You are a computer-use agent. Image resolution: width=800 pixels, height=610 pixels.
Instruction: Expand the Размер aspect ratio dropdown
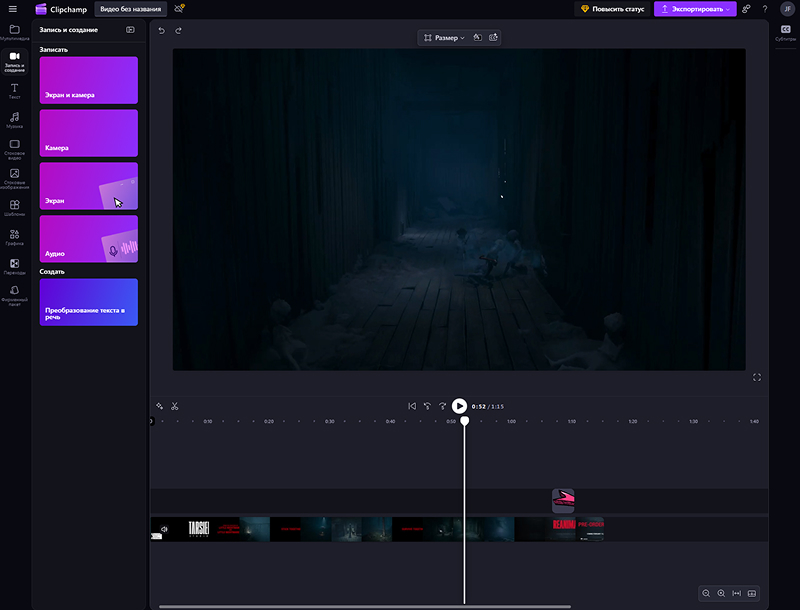point(444,38)
